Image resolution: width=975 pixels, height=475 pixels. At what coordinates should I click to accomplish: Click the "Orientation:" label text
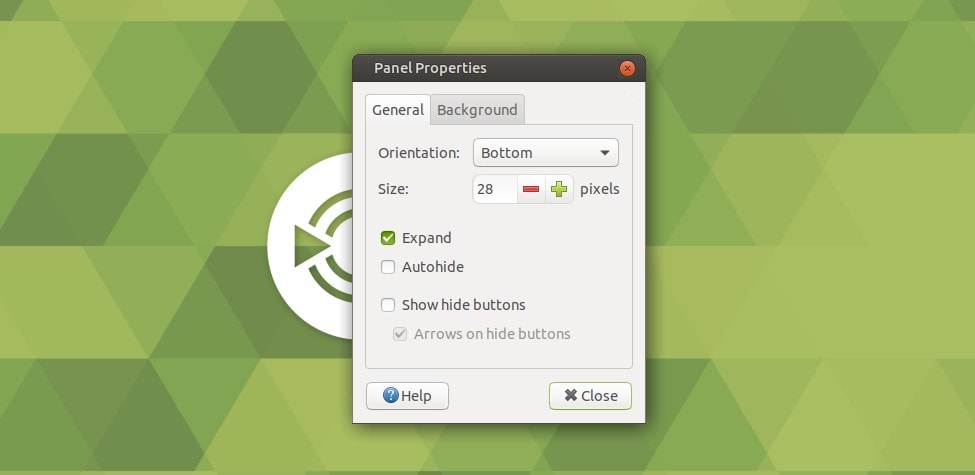pyautogui.click(x=419, y=153)
